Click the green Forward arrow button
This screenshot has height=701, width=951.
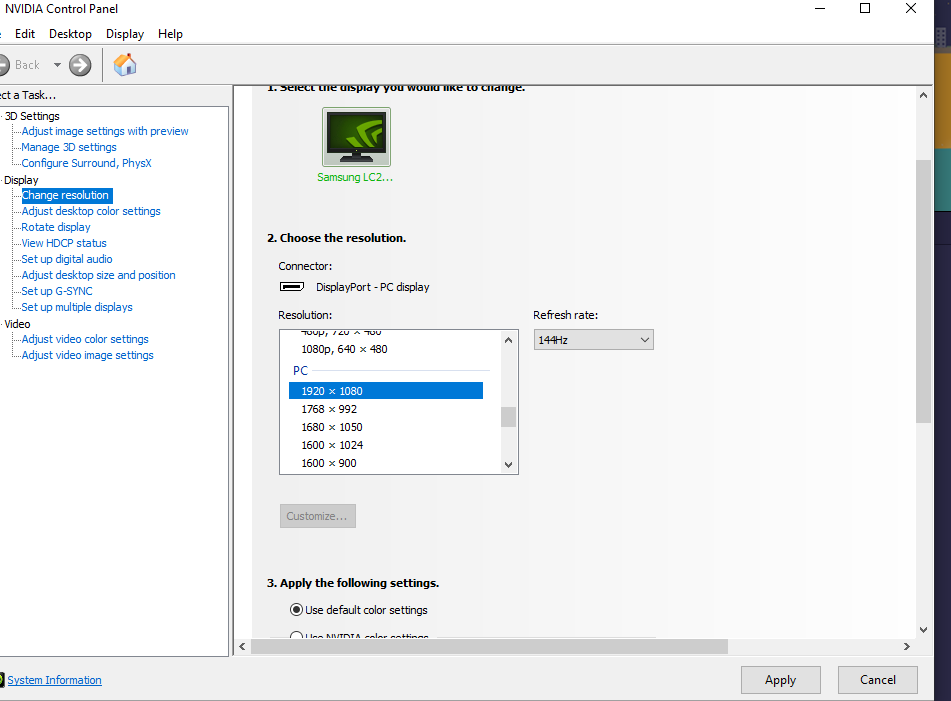(x=80, y=65)
